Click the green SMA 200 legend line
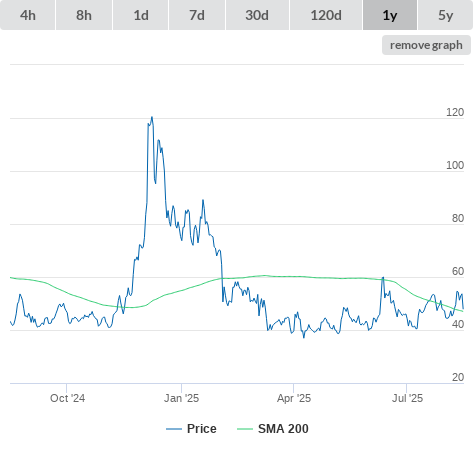474x455 pixels. pyautogui.click(x=245, y=429)
